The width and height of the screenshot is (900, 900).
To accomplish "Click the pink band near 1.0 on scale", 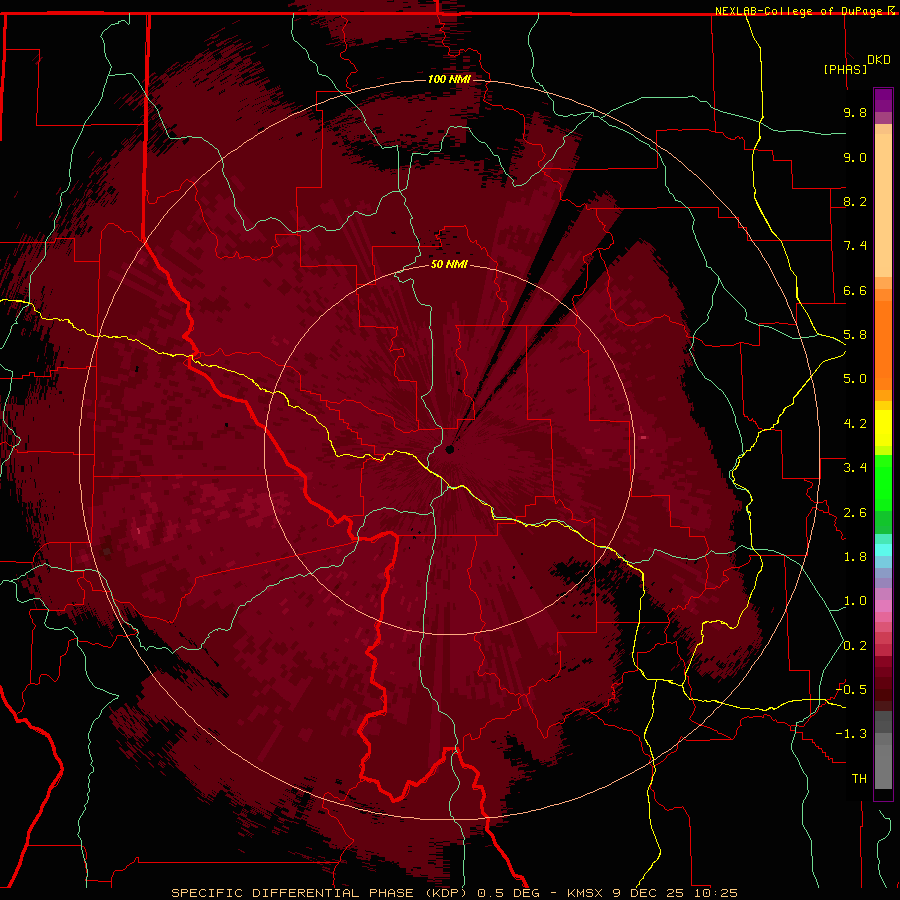I will click(883, 606).
